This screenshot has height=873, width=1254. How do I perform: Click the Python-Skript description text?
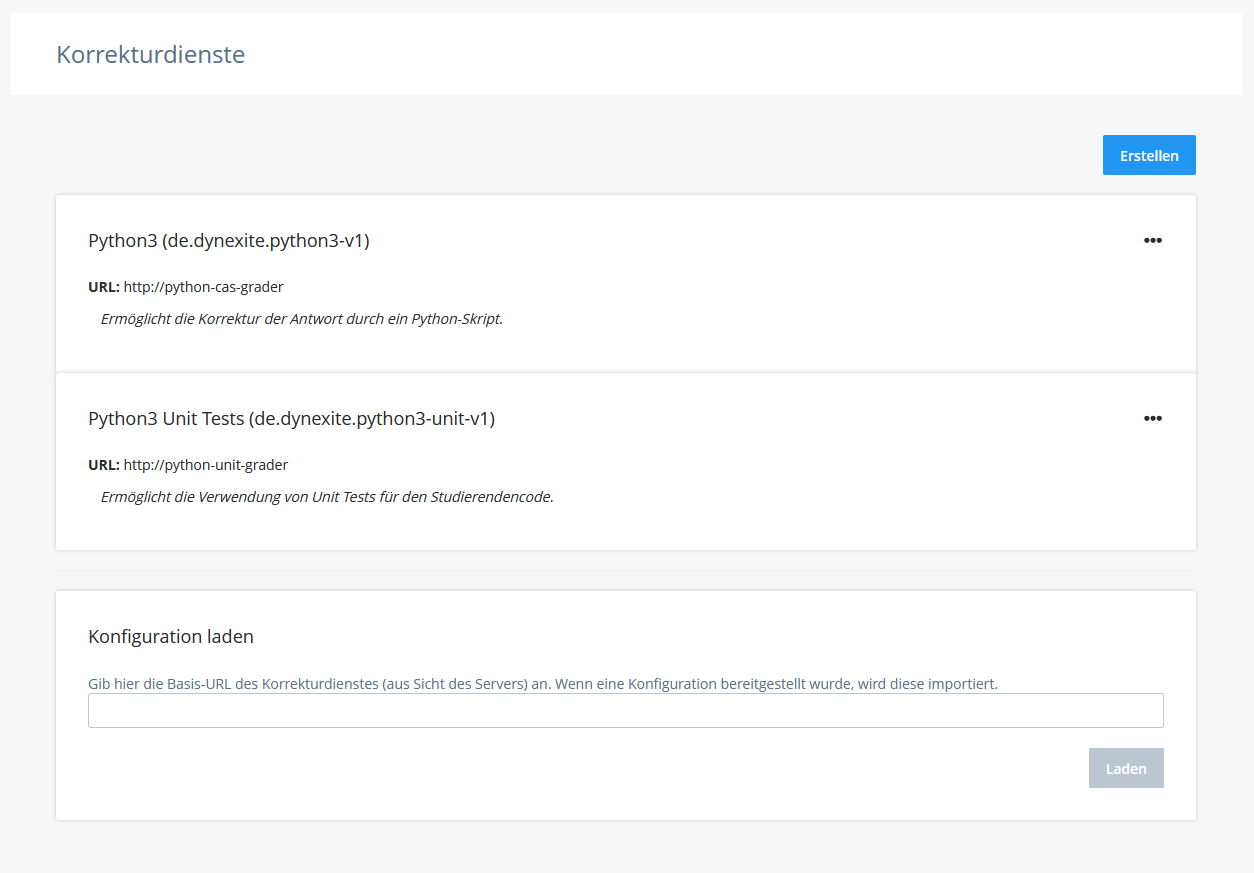coord(302,319)
